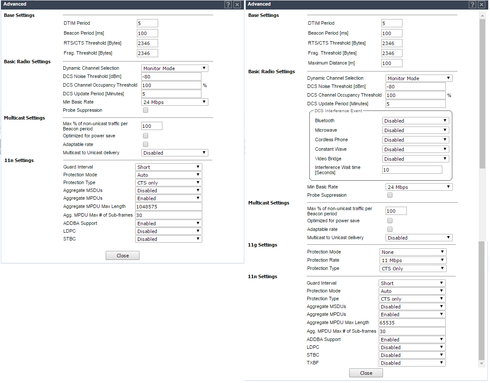Open Min Basic Rate dropdown in right dialog
This screenshot has width=490, height=383.
[419, 187]
